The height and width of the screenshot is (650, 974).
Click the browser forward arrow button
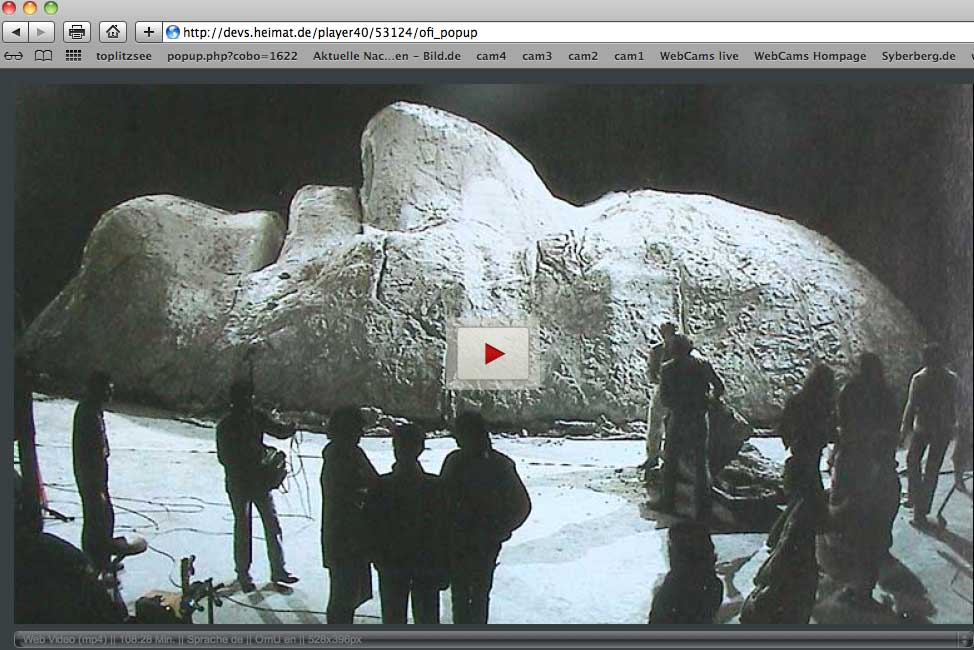coord(42,32)
